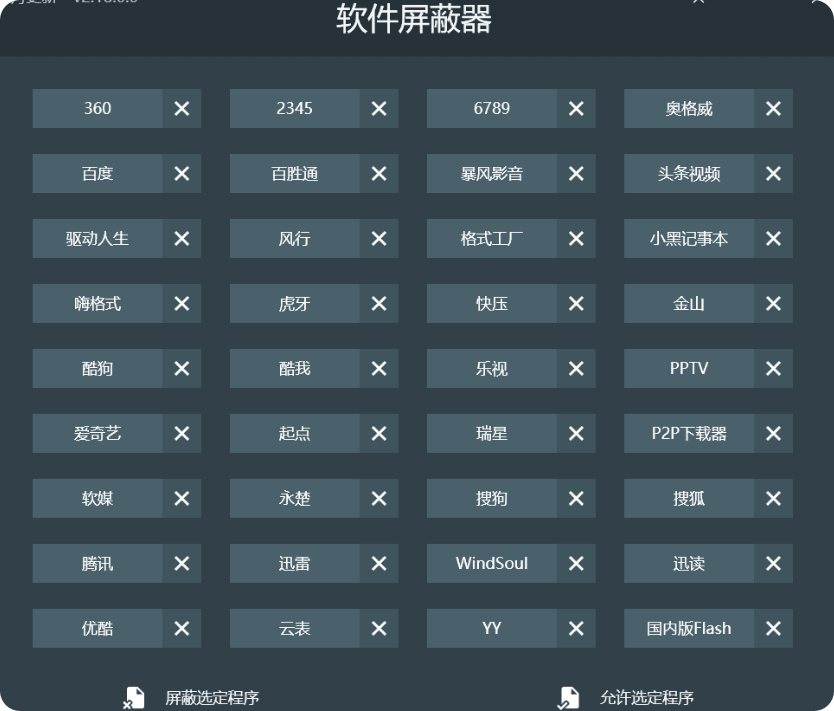Click 屏蔽选定程序 to block selected programs
This screenshot has height=711, width=834.
[x=211, y=698]
